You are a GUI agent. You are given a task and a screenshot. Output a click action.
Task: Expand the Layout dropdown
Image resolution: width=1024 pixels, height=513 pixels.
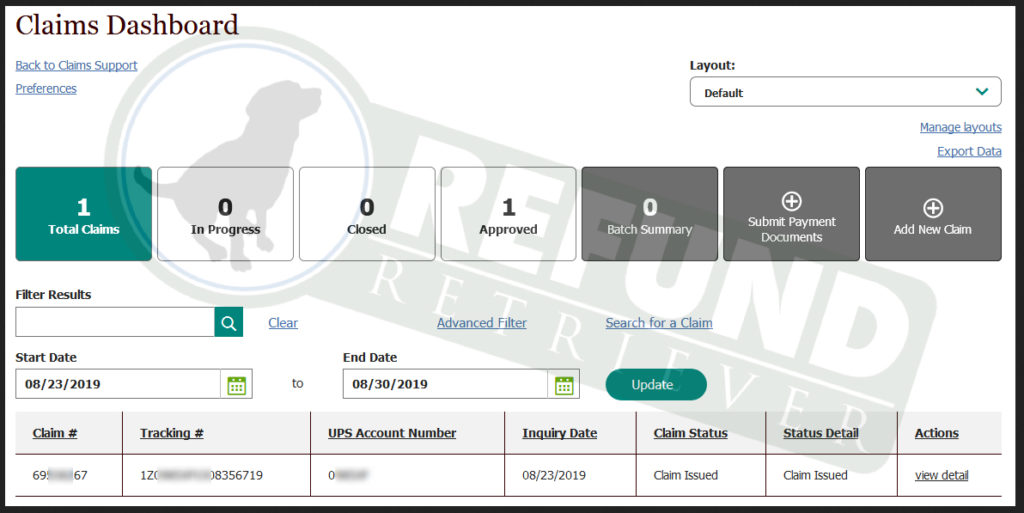pyautogui.click(x=845, y=92)
